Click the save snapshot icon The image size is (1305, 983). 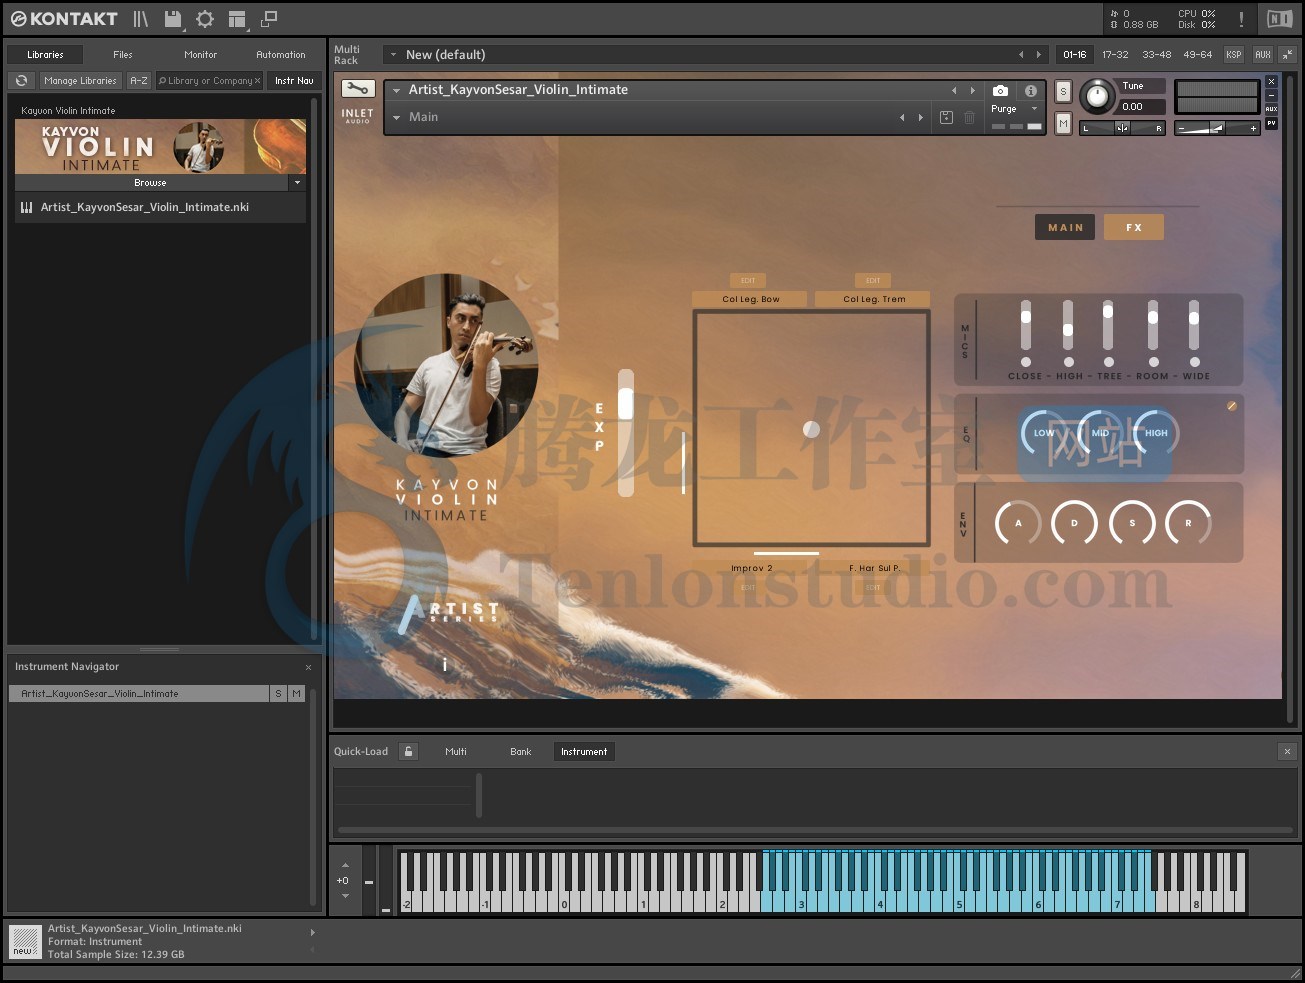click(946, 117)
